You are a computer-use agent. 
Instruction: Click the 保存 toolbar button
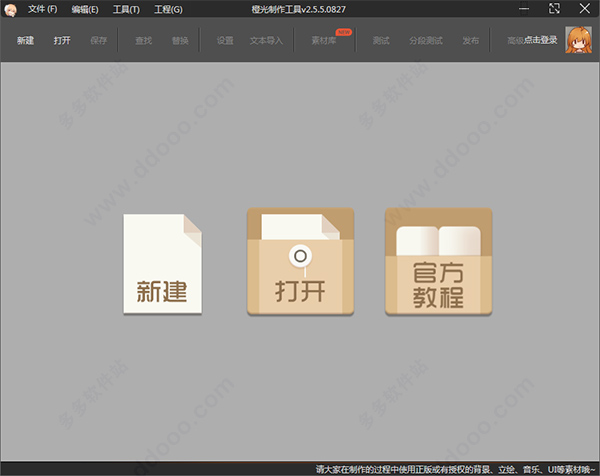tap(98, 41)
